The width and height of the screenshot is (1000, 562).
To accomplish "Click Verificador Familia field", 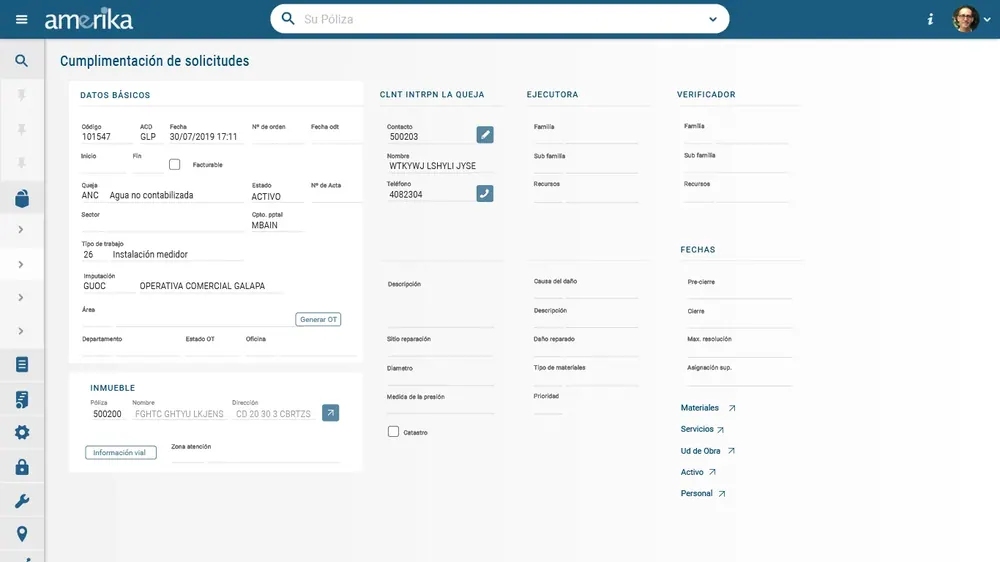I will click(x=736, y=135).
